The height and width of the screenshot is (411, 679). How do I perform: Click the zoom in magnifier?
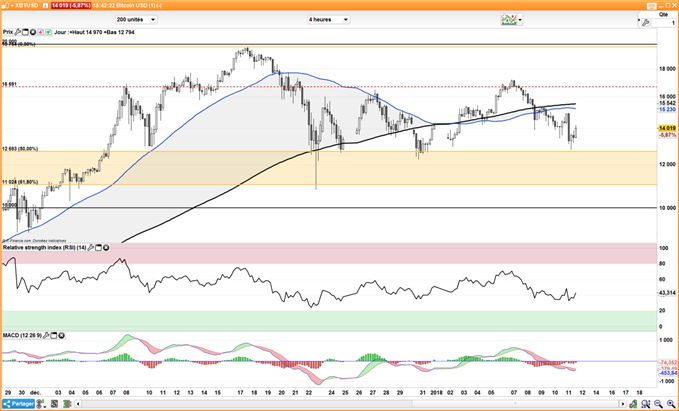tap(671, 404)
